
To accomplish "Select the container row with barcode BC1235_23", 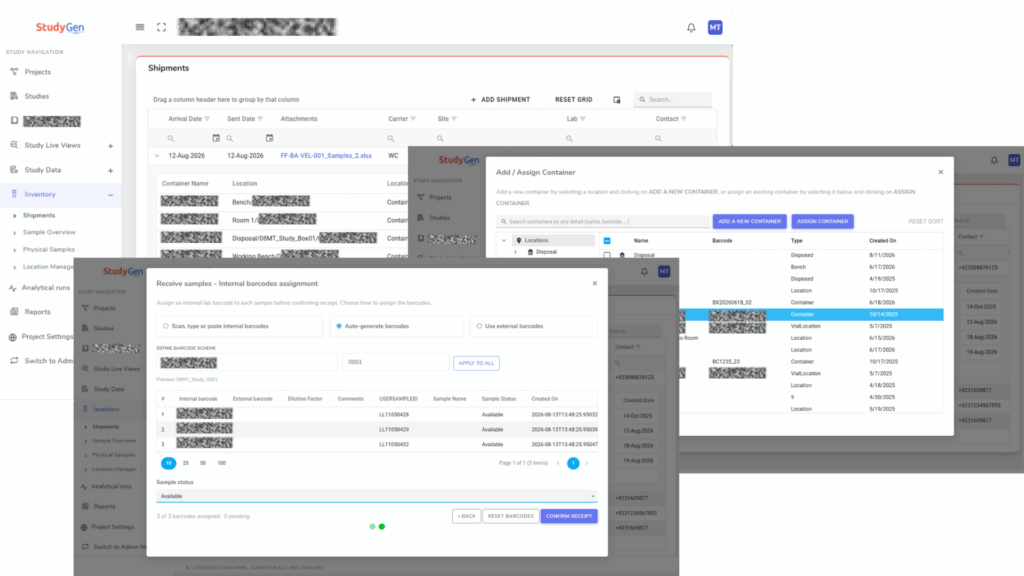I will (811, 361).
